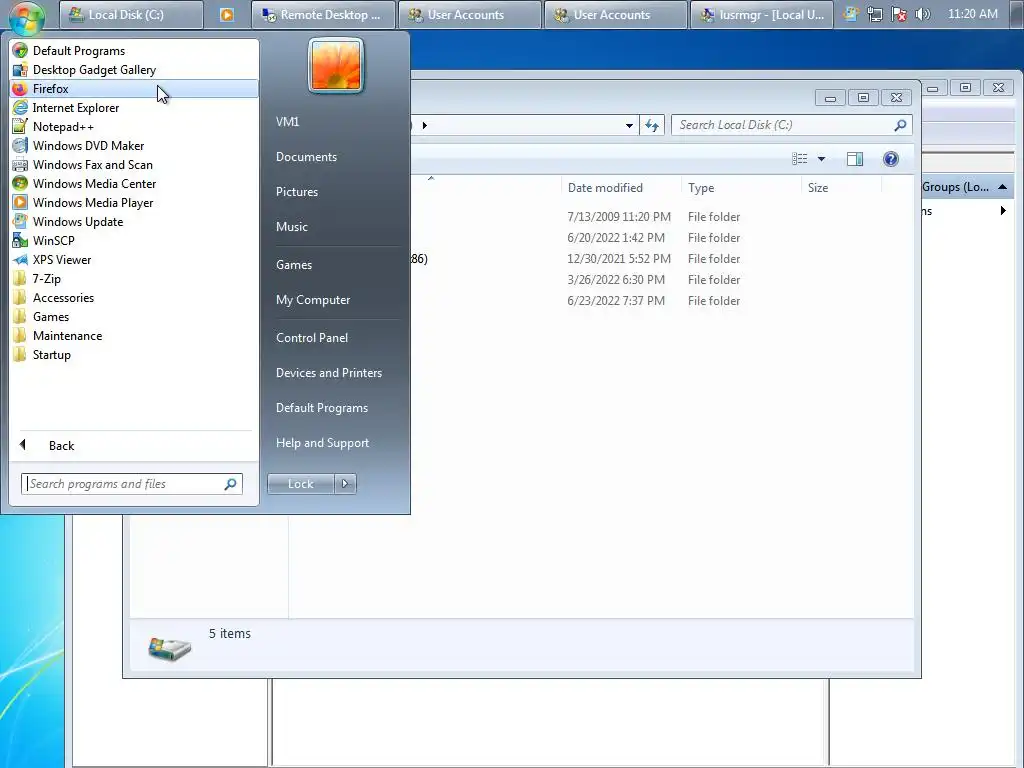Open Internet Explorer
Image resolution: width=1024 pixels, height=768 pixels.
pyautogui.click(x=134, y=108)
